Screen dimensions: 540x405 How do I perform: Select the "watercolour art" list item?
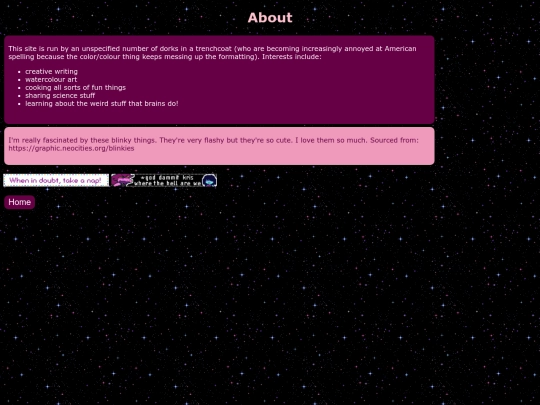51,80
